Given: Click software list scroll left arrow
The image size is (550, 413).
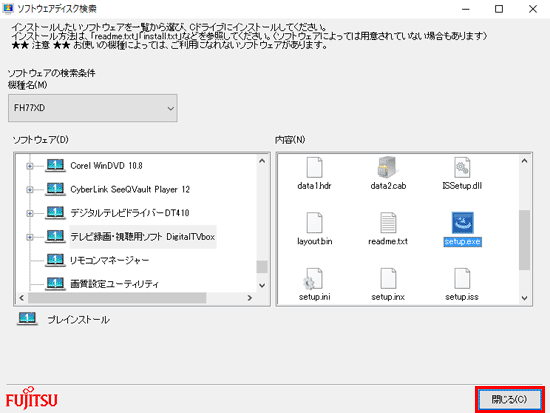Looking at the screenshot, I should (x=22, y=298).
